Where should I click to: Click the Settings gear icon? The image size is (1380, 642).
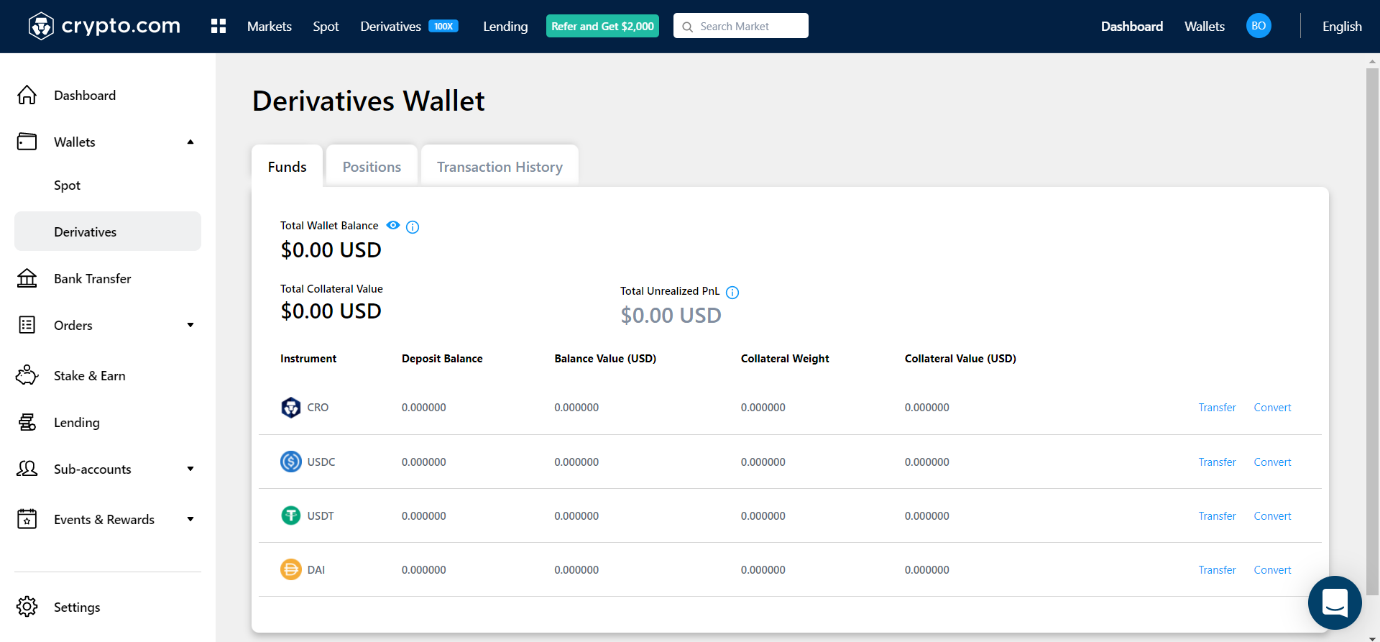(x=27, y=607)
